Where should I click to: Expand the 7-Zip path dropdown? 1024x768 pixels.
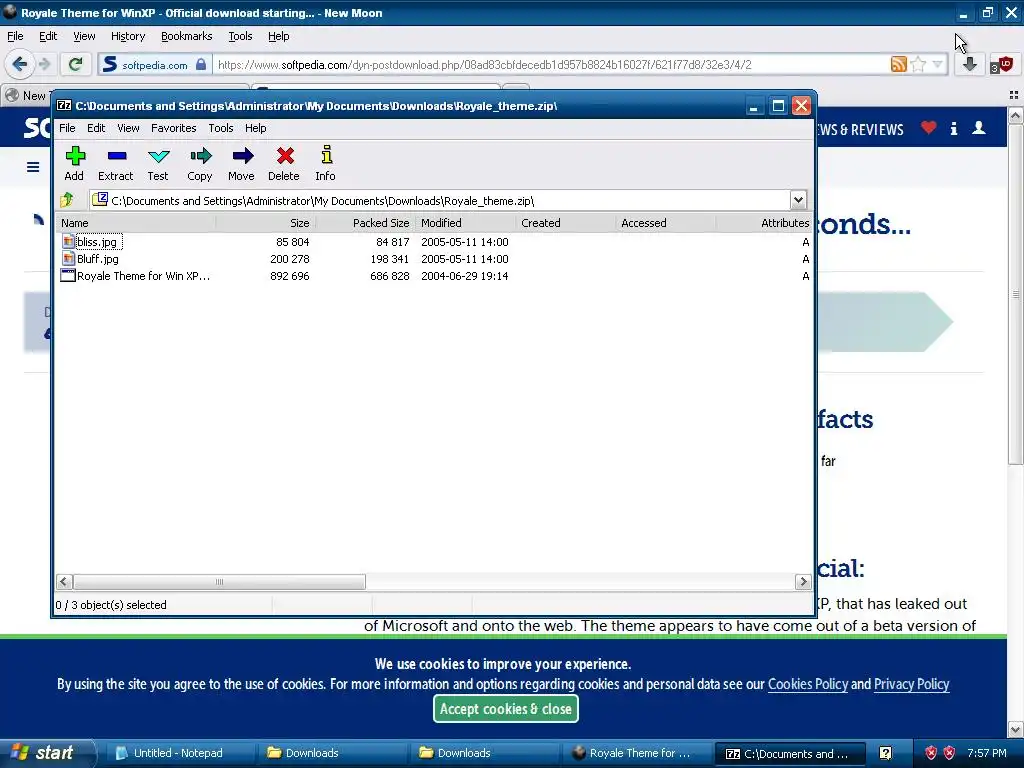coord(798,200)
